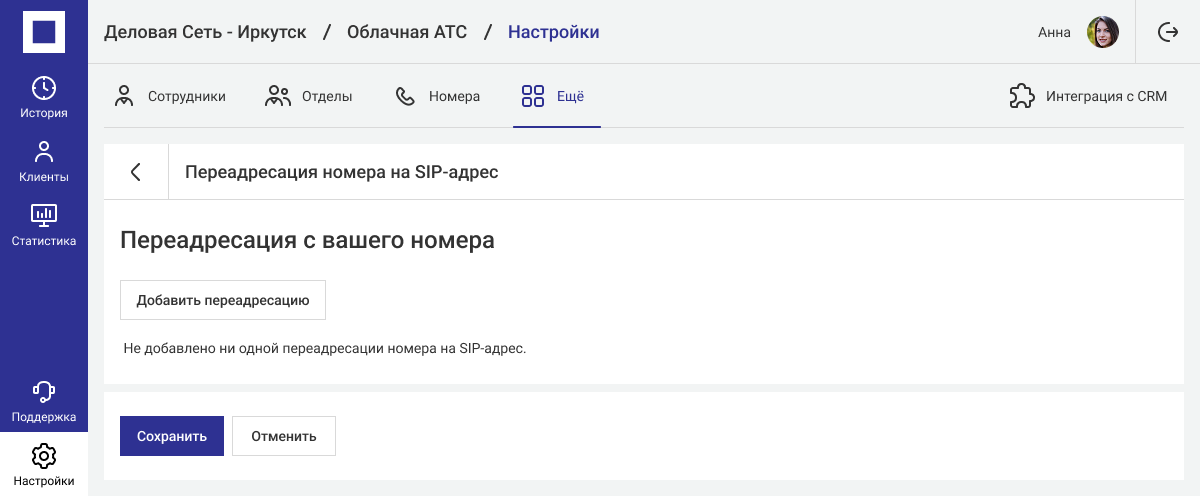Click the Настройки breadcrumb in the header
1200x496 pixels.
click(553, 32)
